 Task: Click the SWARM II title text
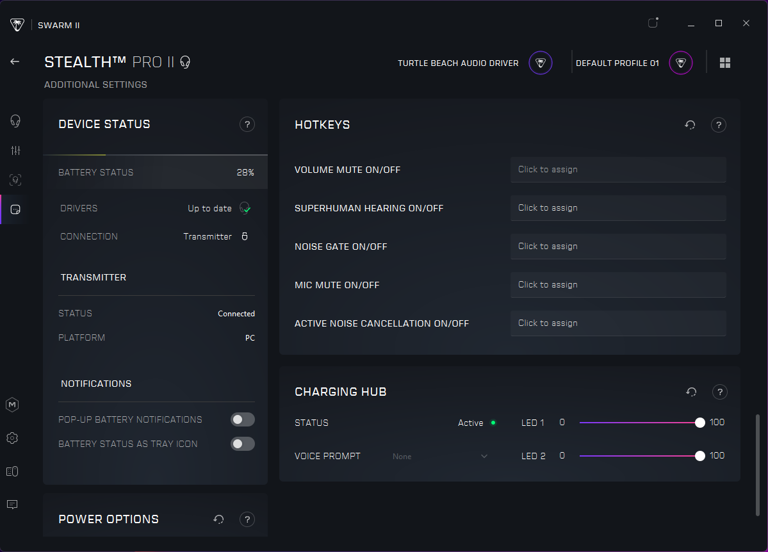coord(59,25)
